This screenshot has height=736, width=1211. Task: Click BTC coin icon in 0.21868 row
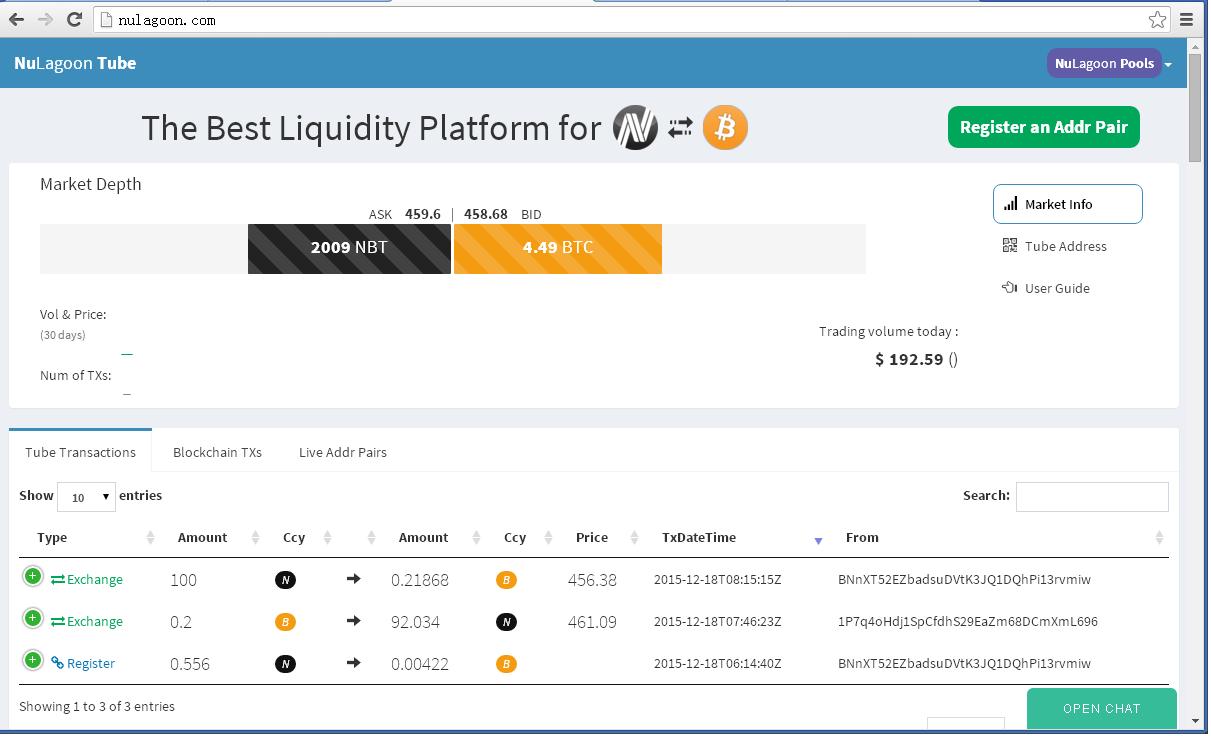(506, 580)
